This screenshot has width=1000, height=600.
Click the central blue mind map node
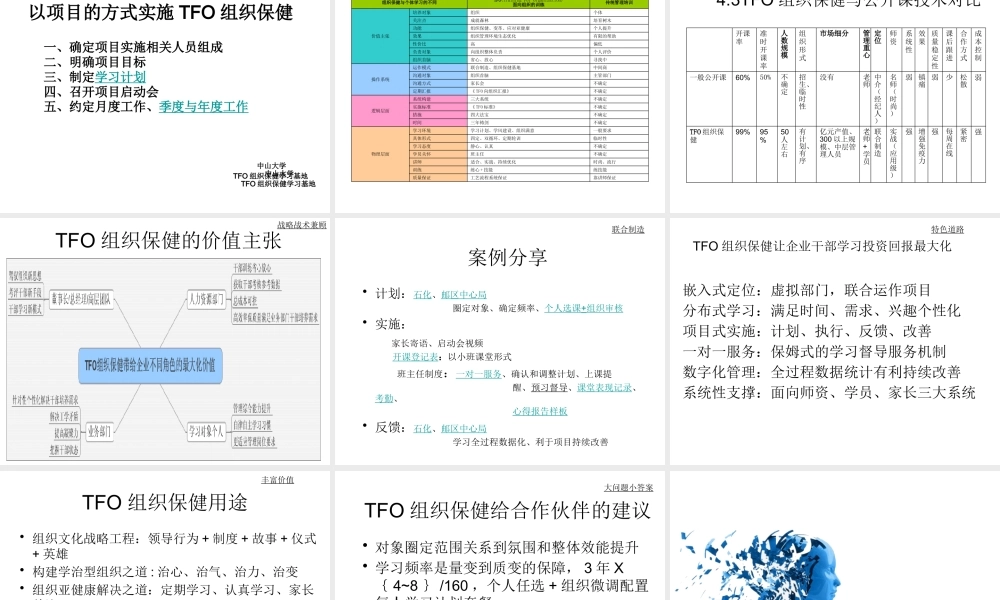pos(151,365)
